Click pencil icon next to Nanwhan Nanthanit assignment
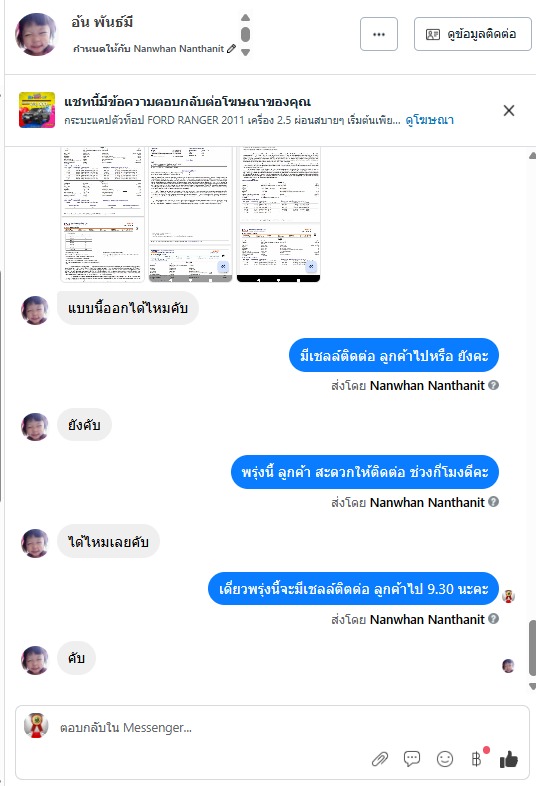The width and height of the screenshot is (536, 786). click(x=231, y=49)
